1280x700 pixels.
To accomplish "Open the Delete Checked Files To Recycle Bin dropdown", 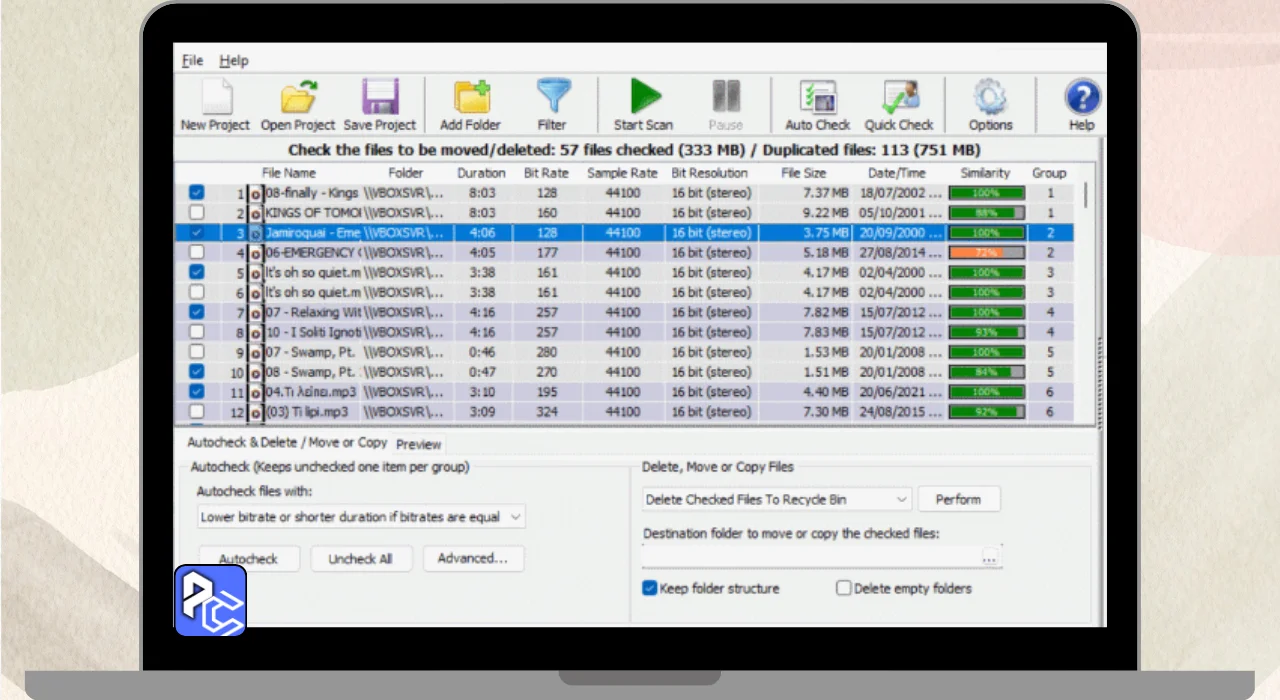I will coord(776,499).
